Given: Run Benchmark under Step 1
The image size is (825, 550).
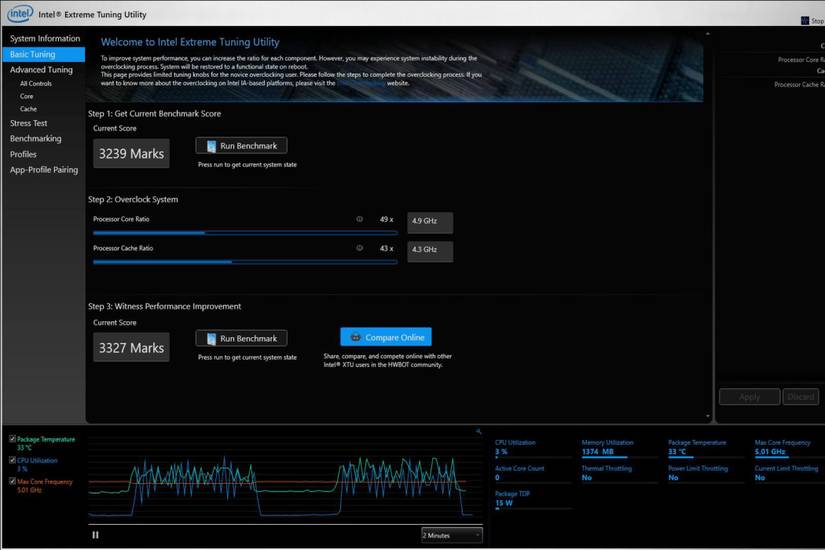Looking at the screenshot, I should 241,146.
